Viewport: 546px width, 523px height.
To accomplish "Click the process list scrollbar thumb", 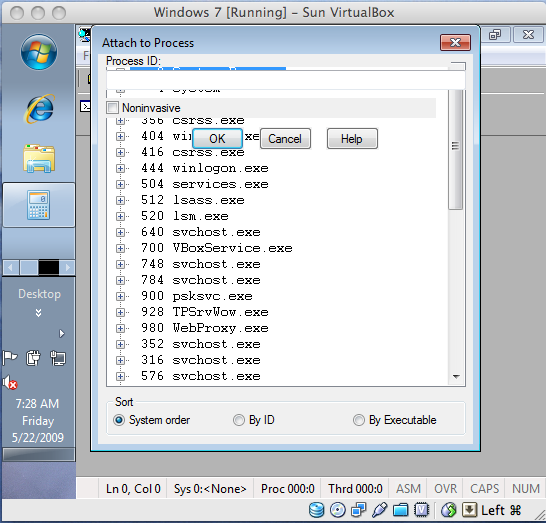I will coord(455,150).
